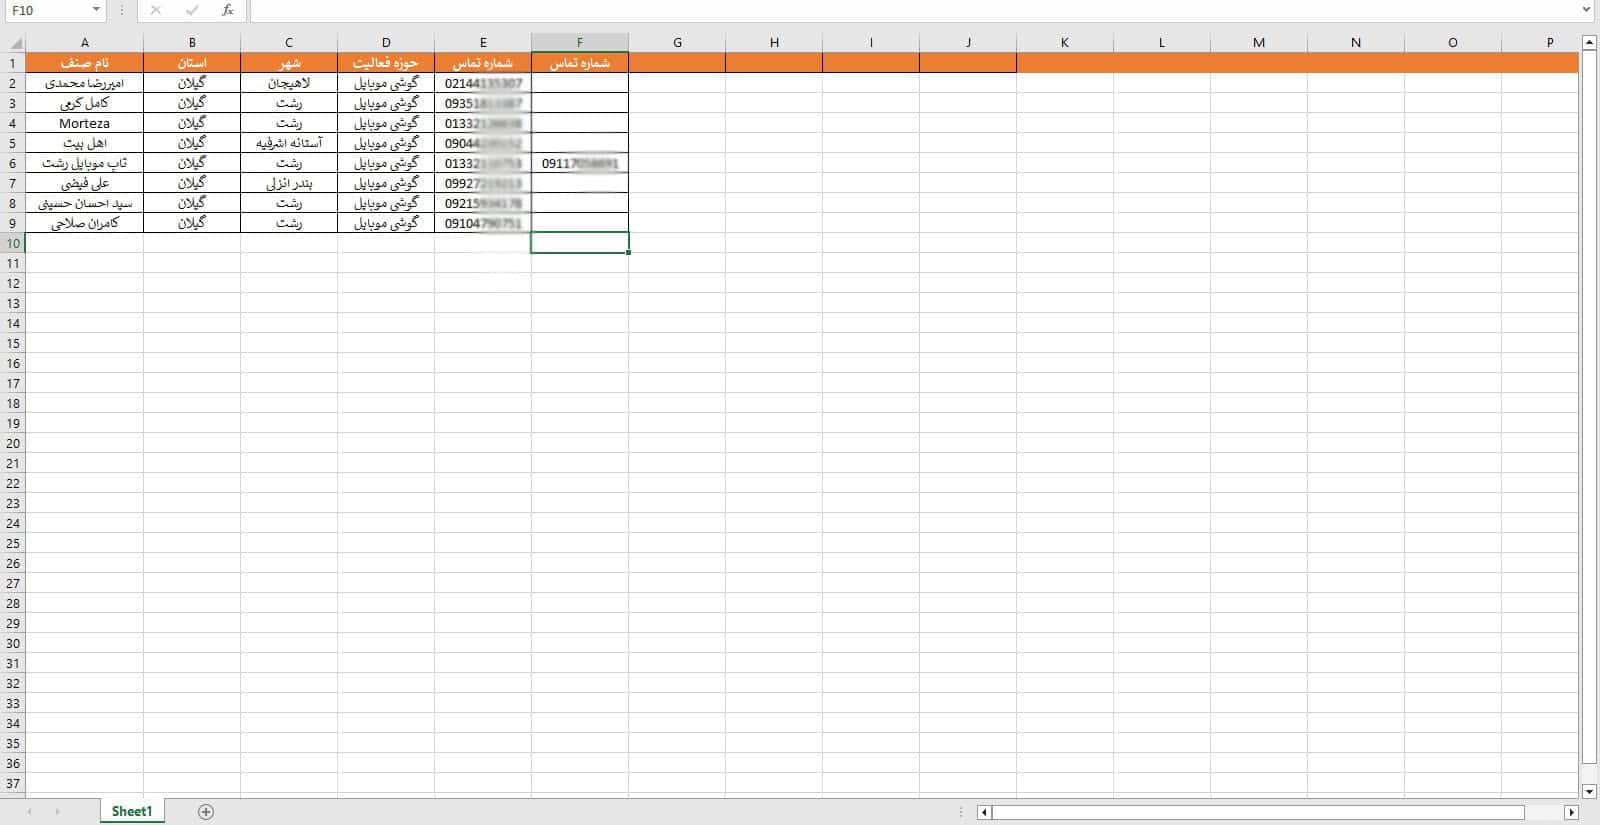Click cell 'امیررضا محمدی'
Screen dimensions: 1600x825
(85, 83)
